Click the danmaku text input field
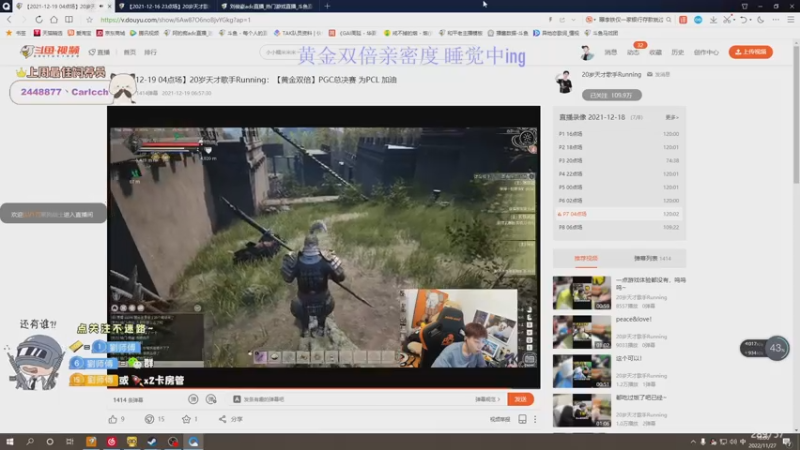 click(x=352, y=399)
